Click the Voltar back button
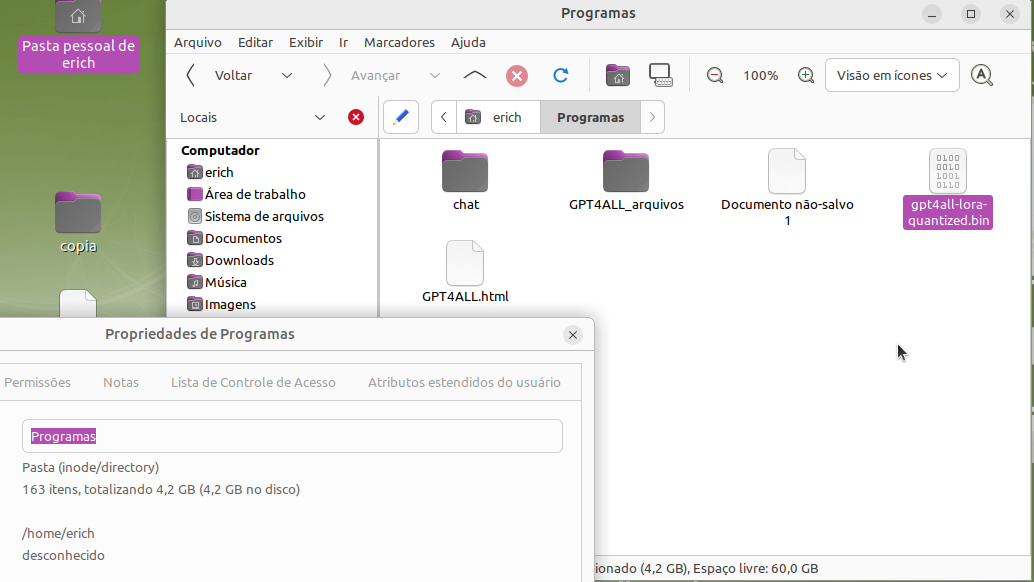Image resolution: width=1034 pixels, height=582 pixels. [x=220, y=75]
